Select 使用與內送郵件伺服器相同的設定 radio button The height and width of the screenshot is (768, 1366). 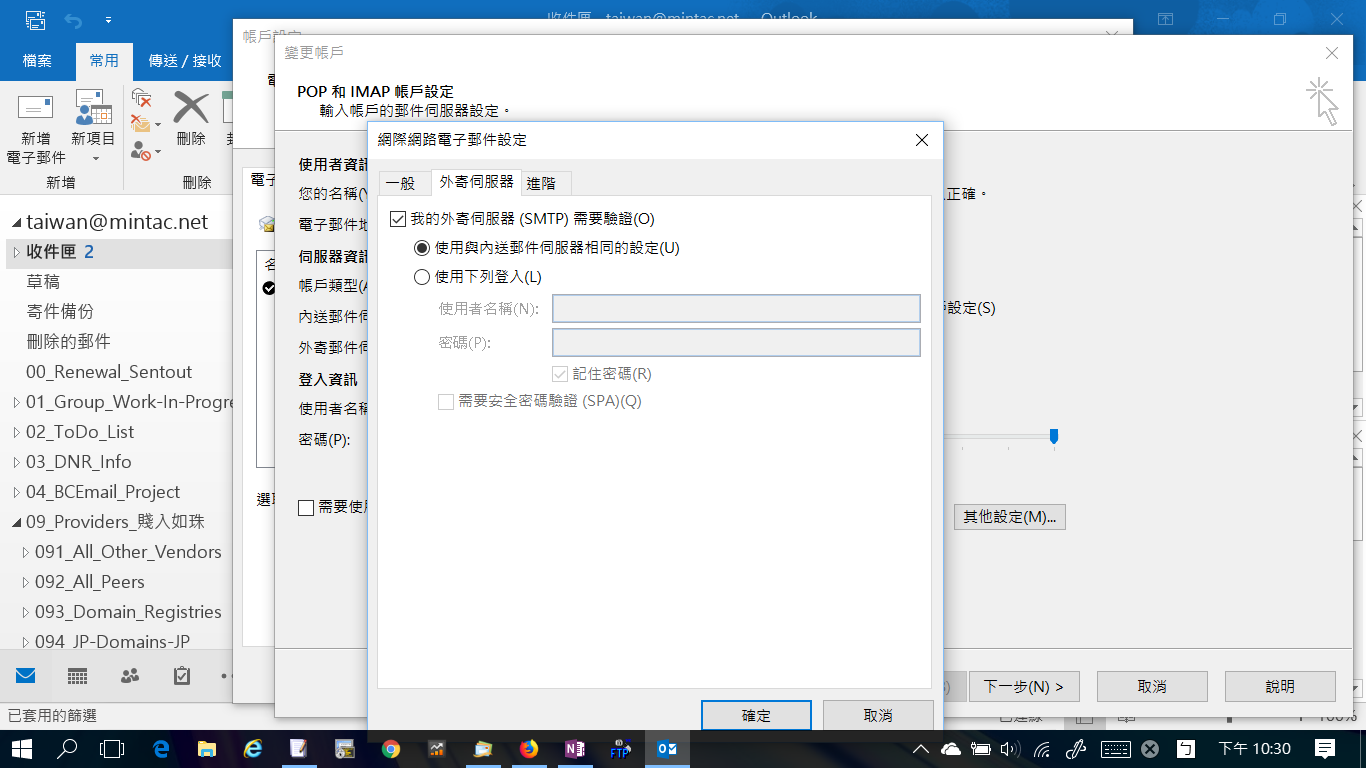click(422, 247)
